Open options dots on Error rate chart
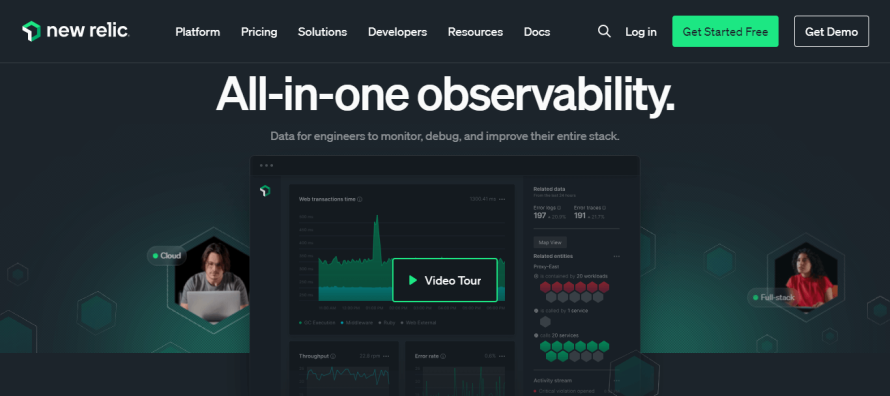 (502, 356)
